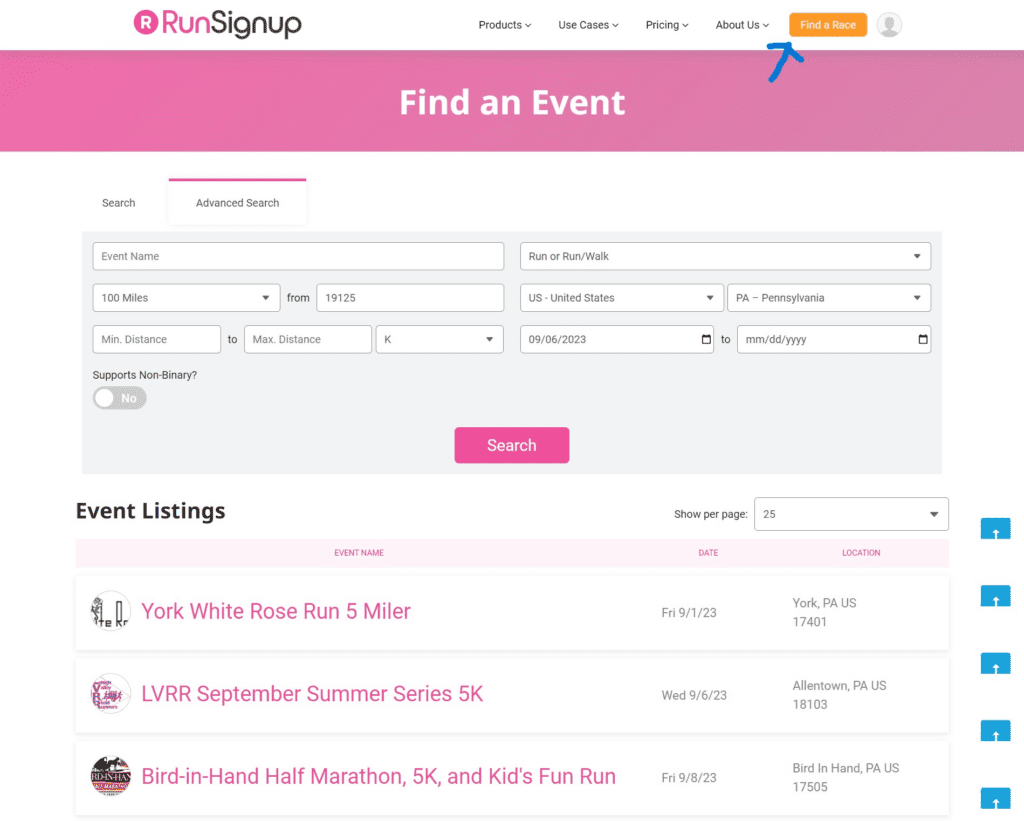Click the start date field 09/06/2023

617,340
